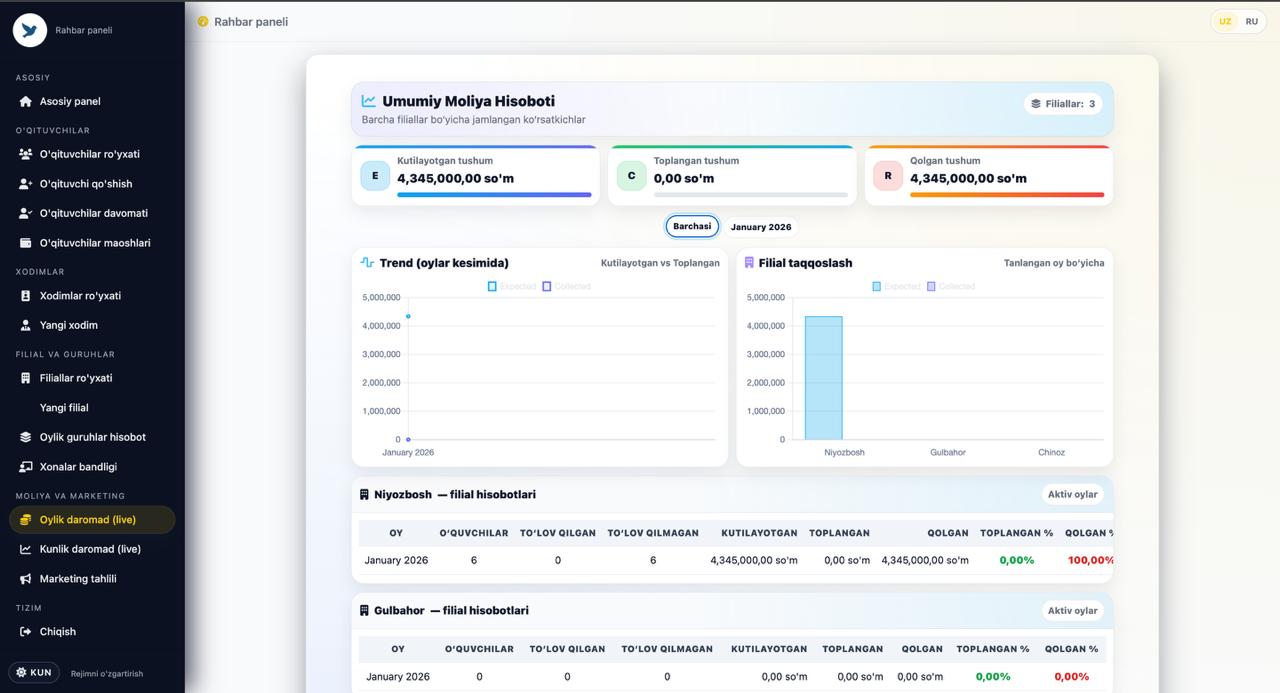Select UZ language option
1280x693 pixels.
[1225, 21]
